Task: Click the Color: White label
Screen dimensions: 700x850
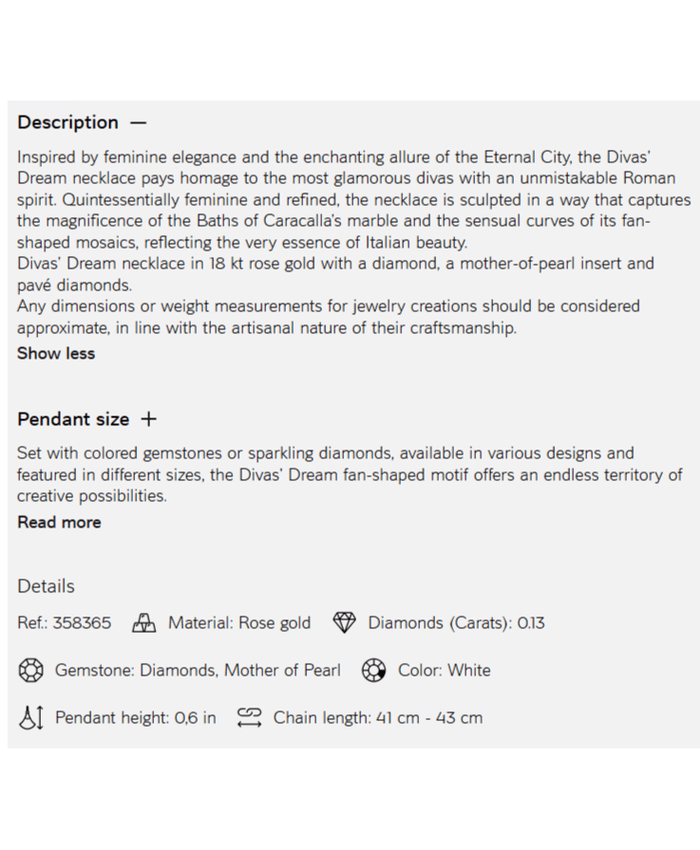Action: [444, 670]
